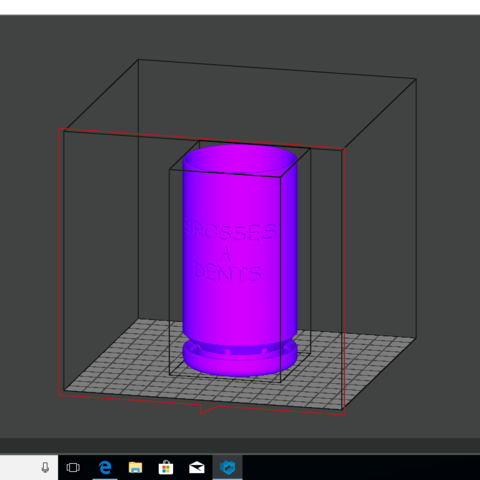Open the Microsoft Store taskbar icon
Viewport: 480px width, 480px height.
(166, 467)
